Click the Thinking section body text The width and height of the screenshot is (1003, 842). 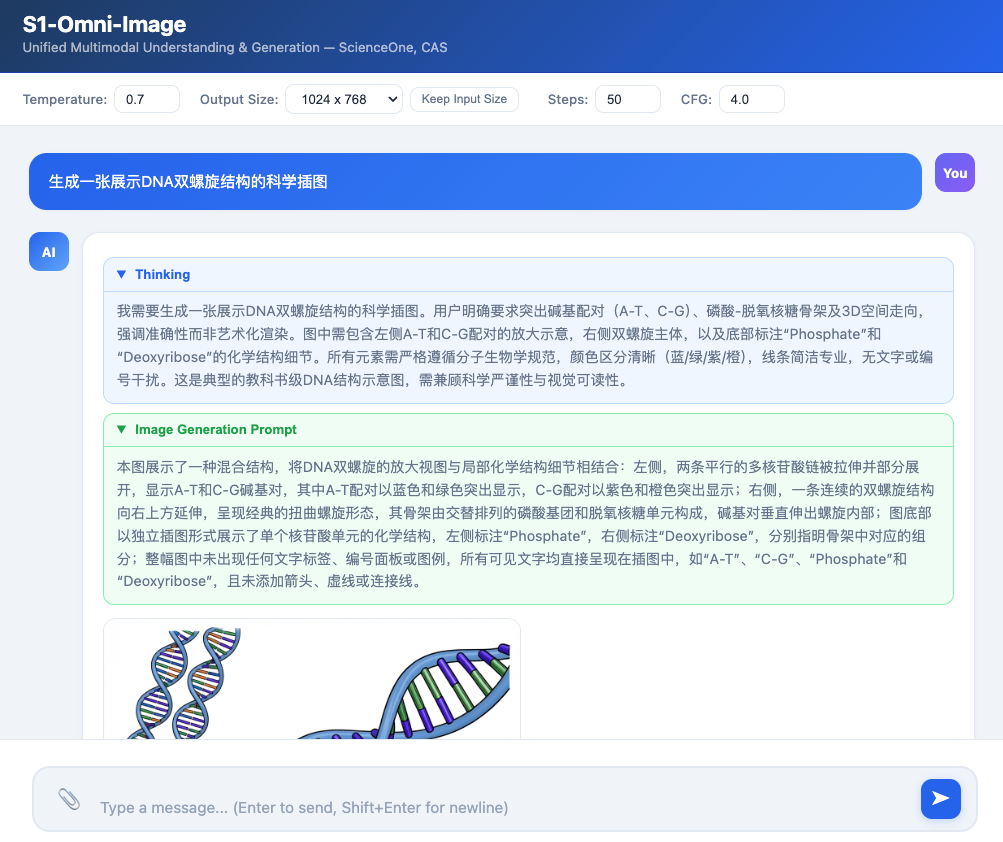527,345
